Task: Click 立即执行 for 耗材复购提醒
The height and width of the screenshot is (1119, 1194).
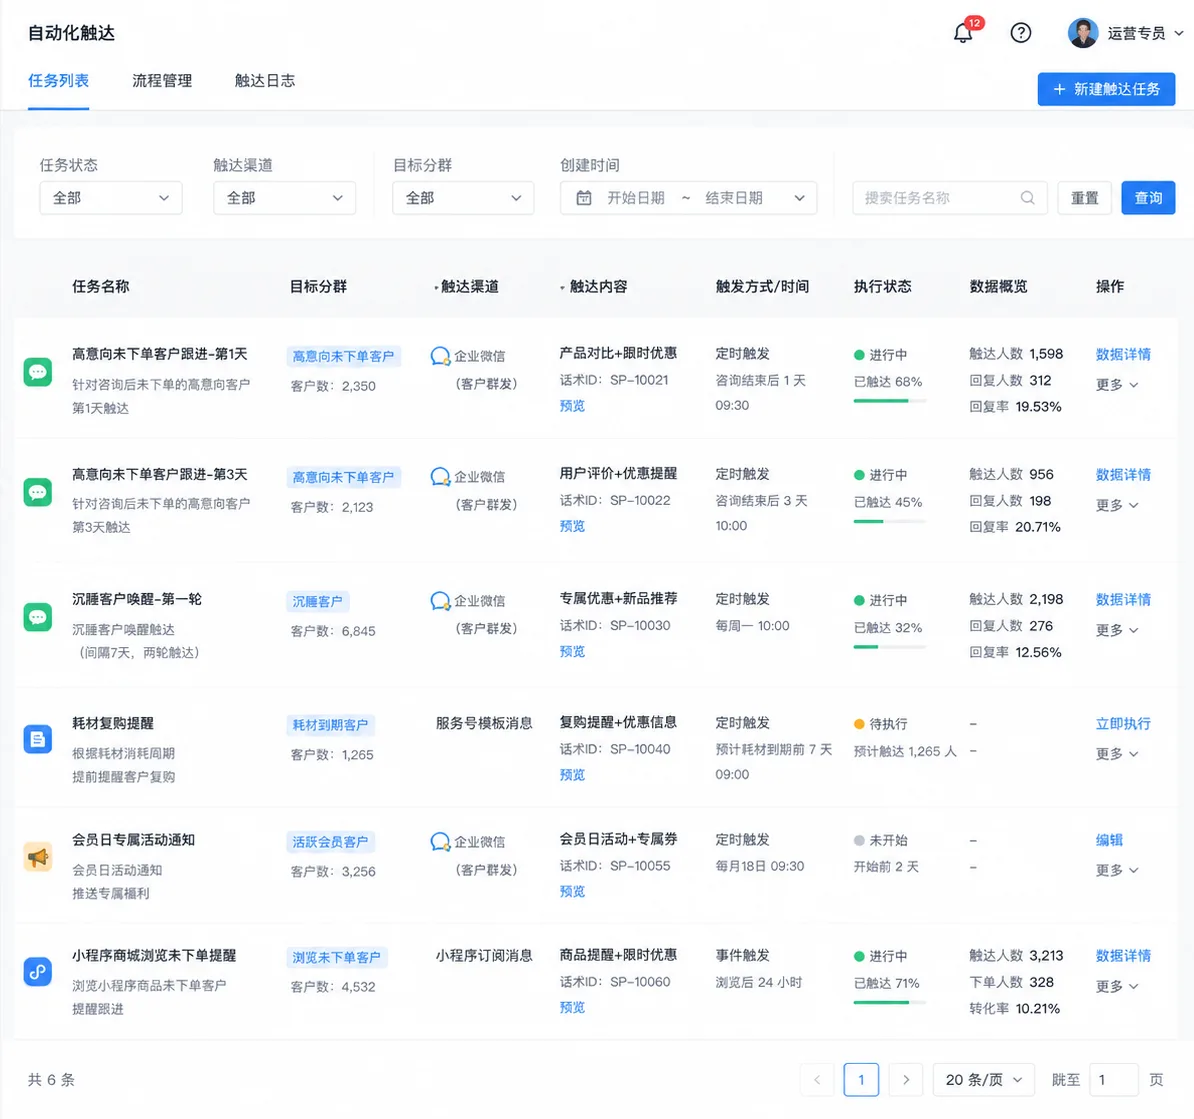Action: pos(1123,724)
